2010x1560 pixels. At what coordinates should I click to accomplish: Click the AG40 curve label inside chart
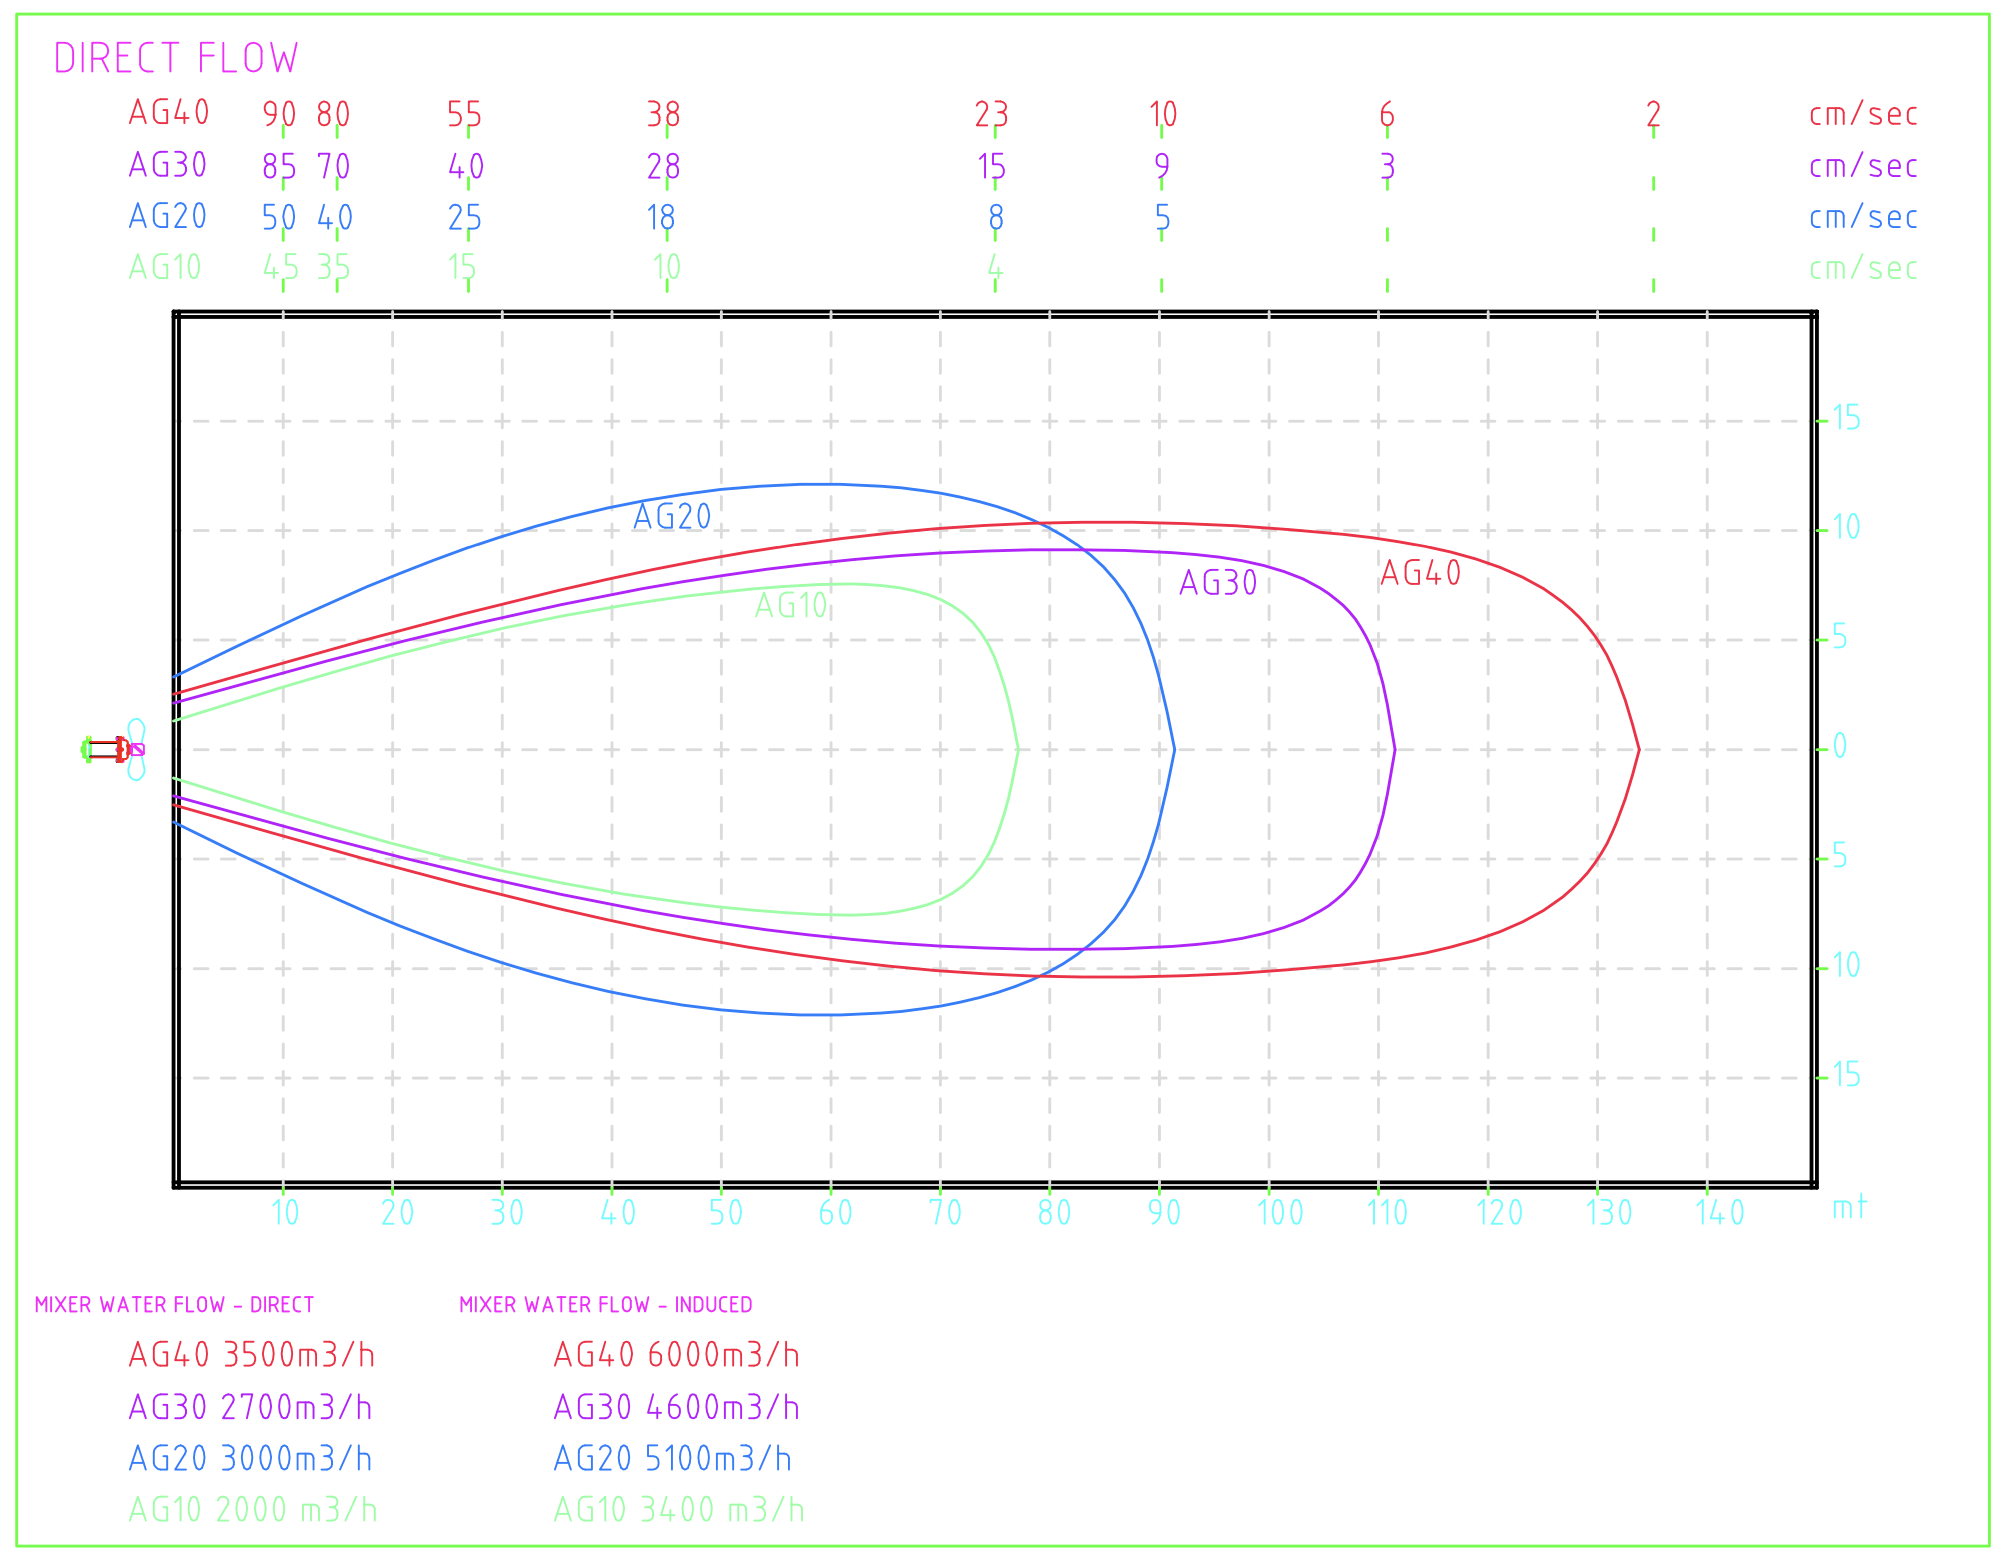1420,573
